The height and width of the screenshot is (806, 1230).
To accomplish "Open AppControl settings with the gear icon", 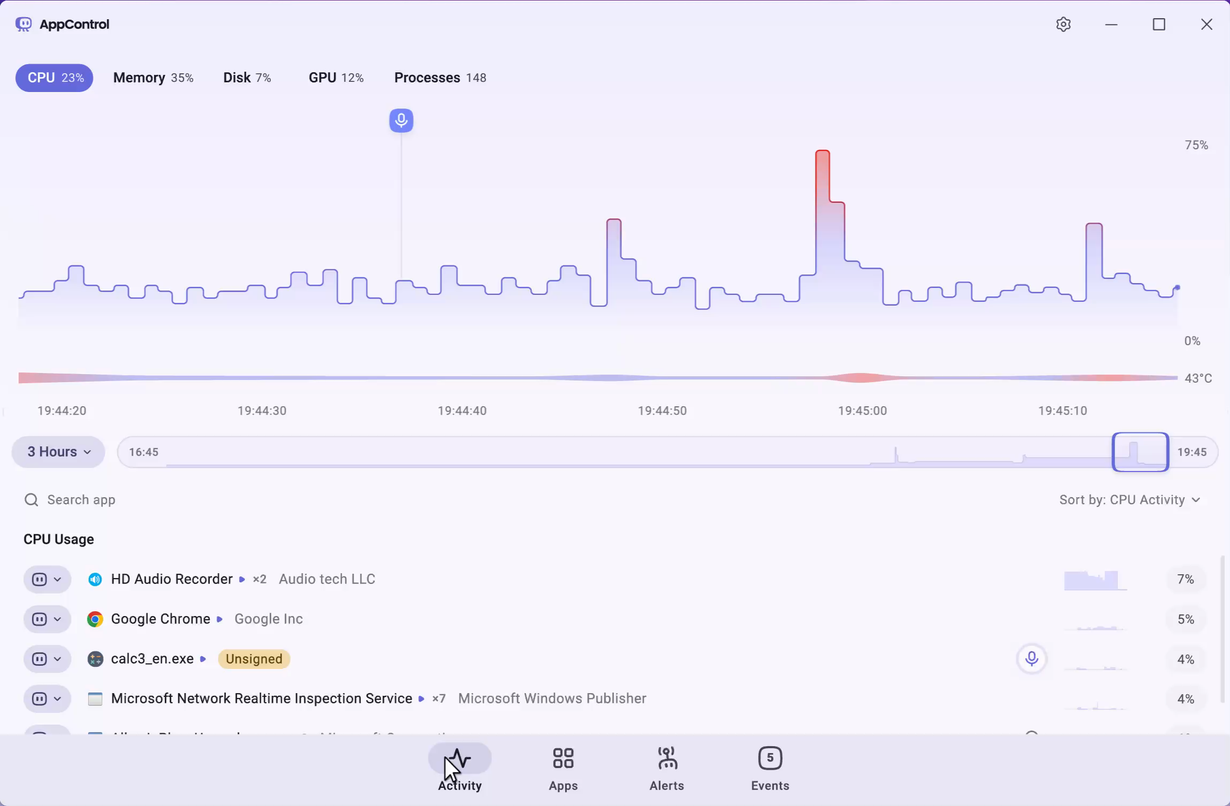I will click(x=1064, y=23).
